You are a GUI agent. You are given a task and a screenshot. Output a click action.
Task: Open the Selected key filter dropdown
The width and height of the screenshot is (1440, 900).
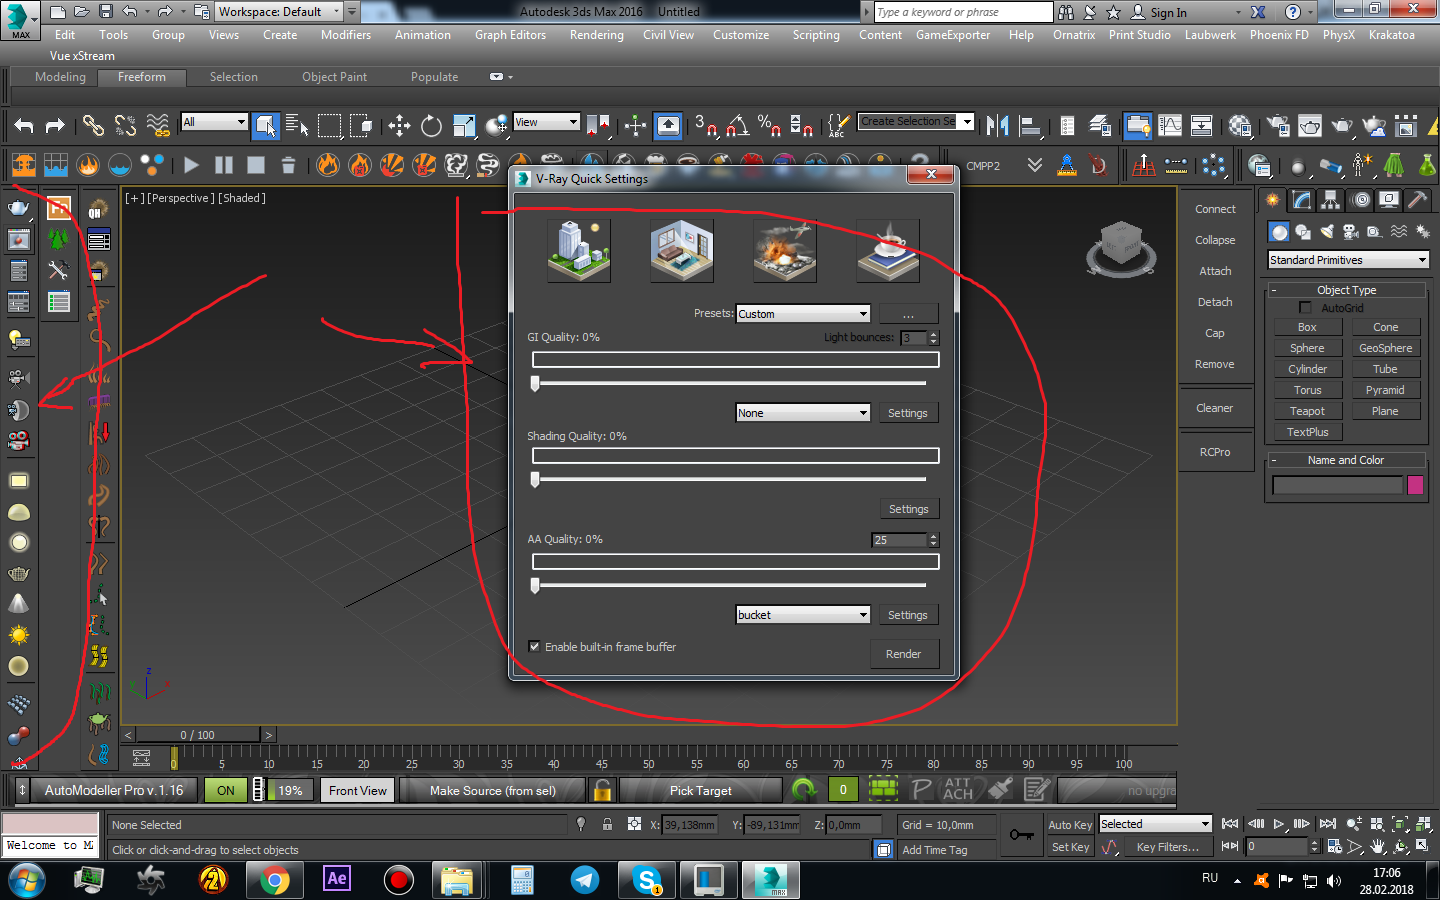1156,824
